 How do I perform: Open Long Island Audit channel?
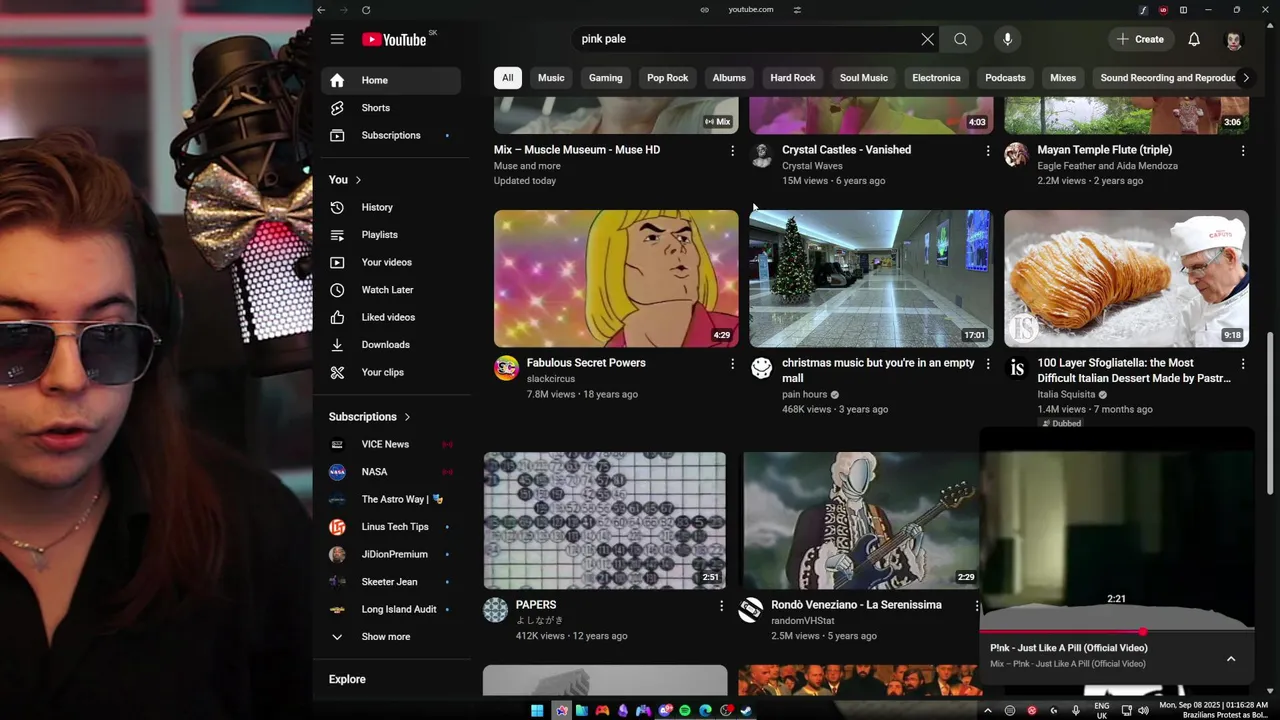click(x=391, y=609)
